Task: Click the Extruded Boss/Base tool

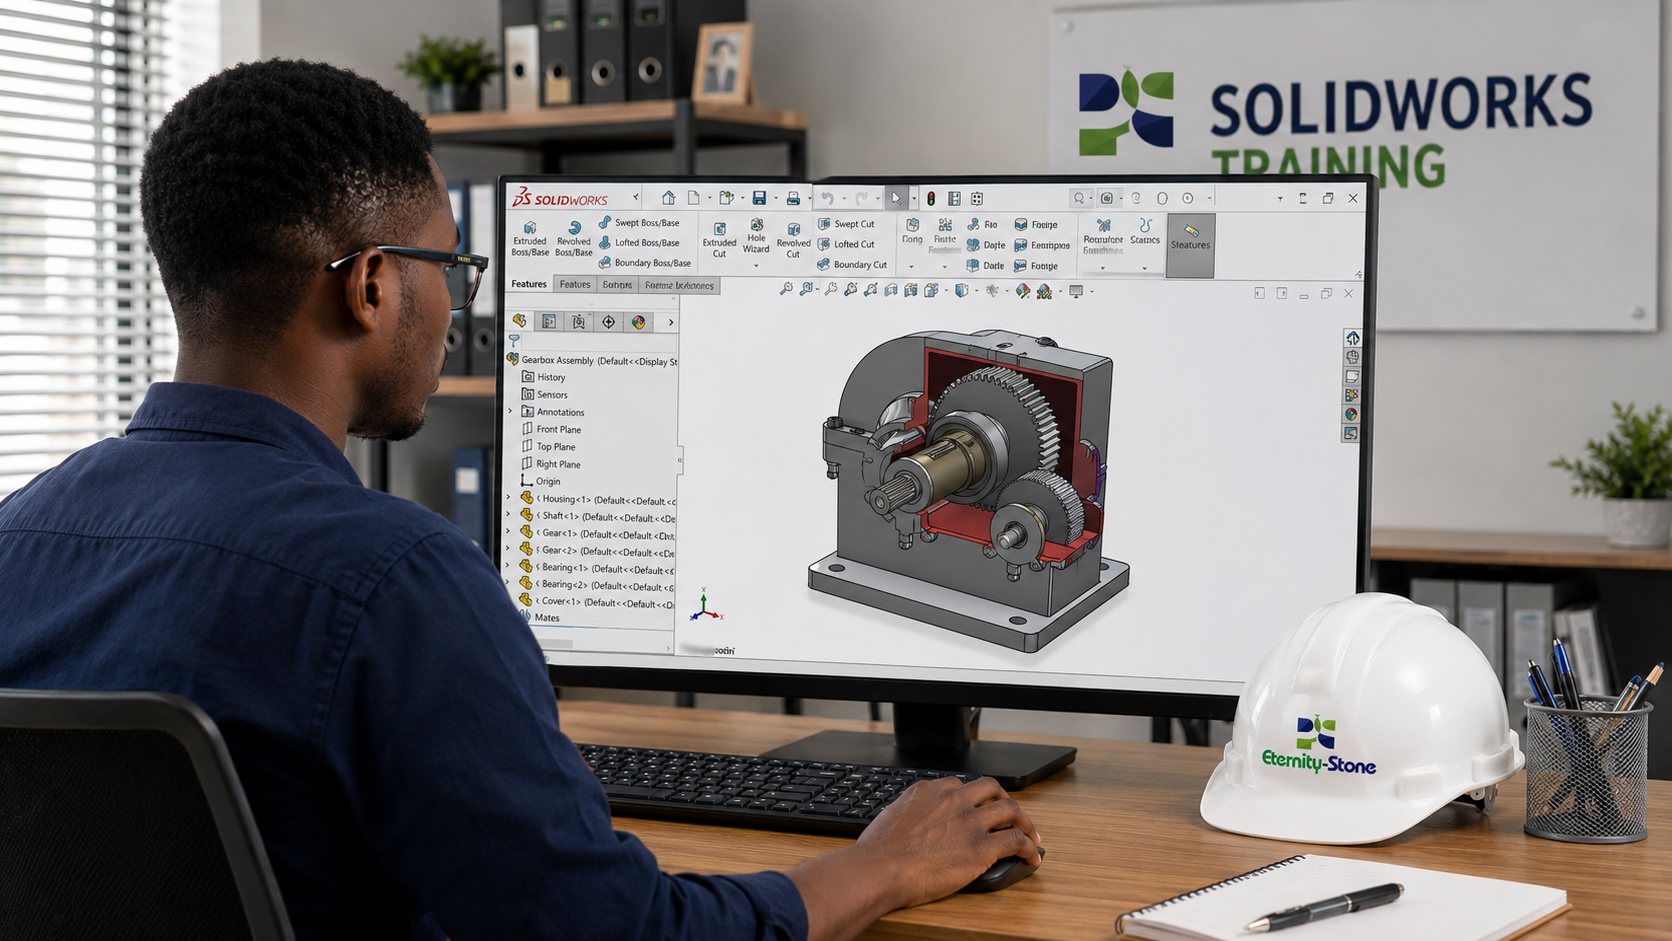Action: [530, 240]
